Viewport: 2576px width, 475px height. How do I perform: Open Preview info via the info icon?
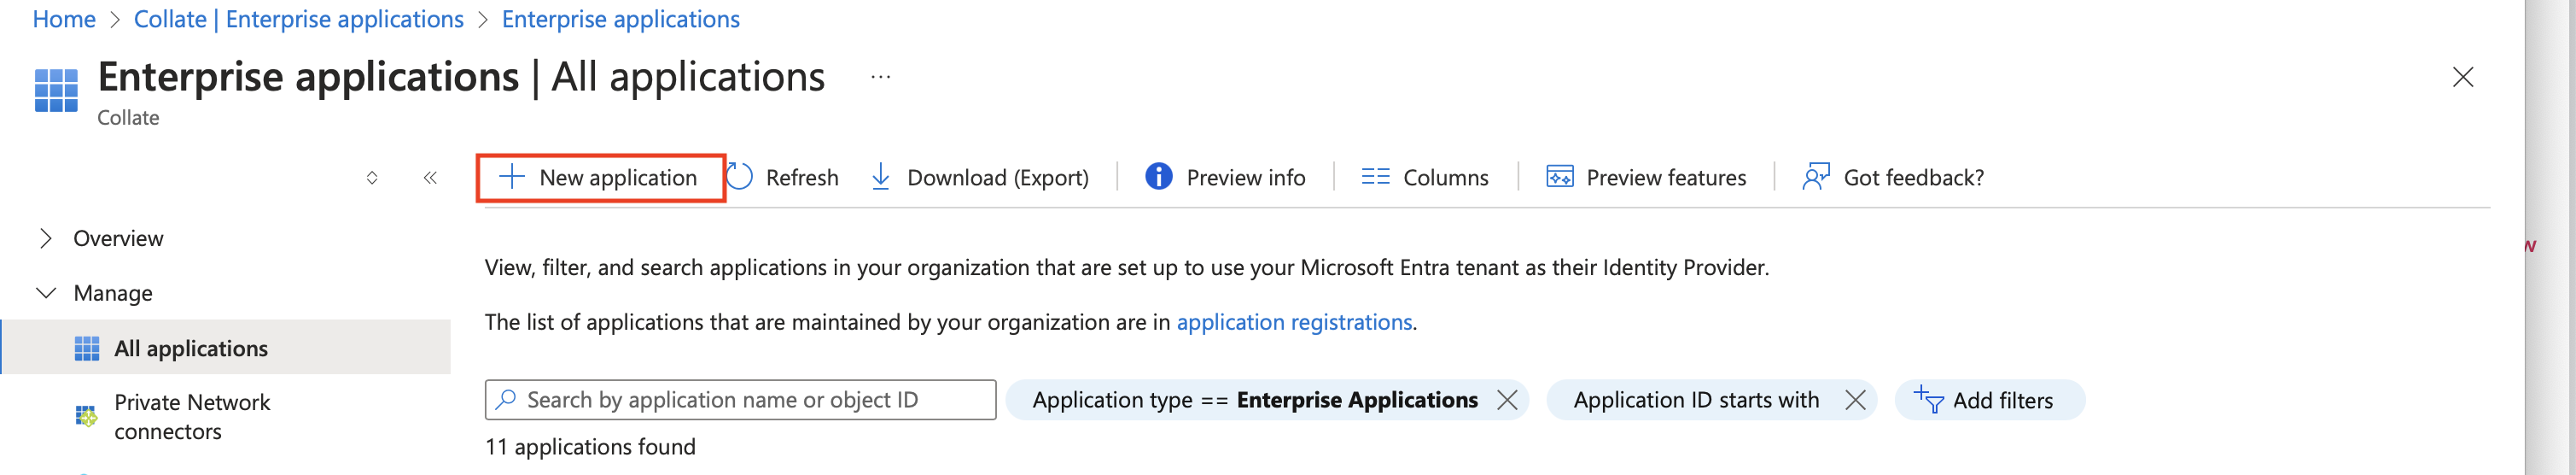point(1158,177)
